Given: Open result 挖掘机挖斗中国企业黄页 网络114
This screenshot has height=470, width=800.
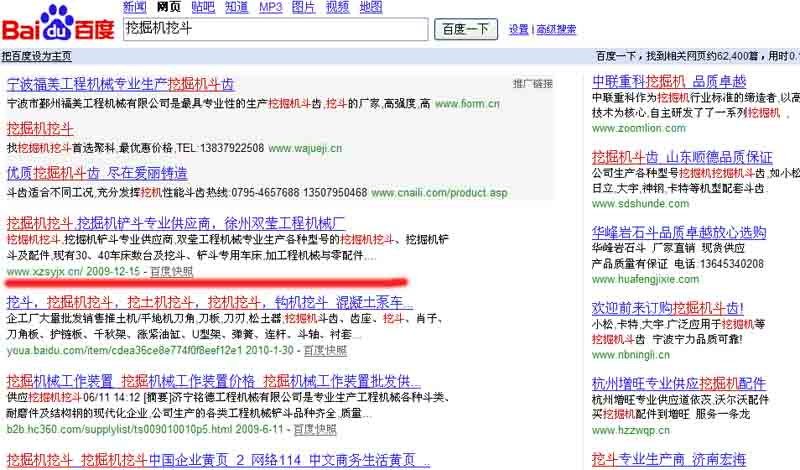Looking at the screenshot, I should (218, 460).
